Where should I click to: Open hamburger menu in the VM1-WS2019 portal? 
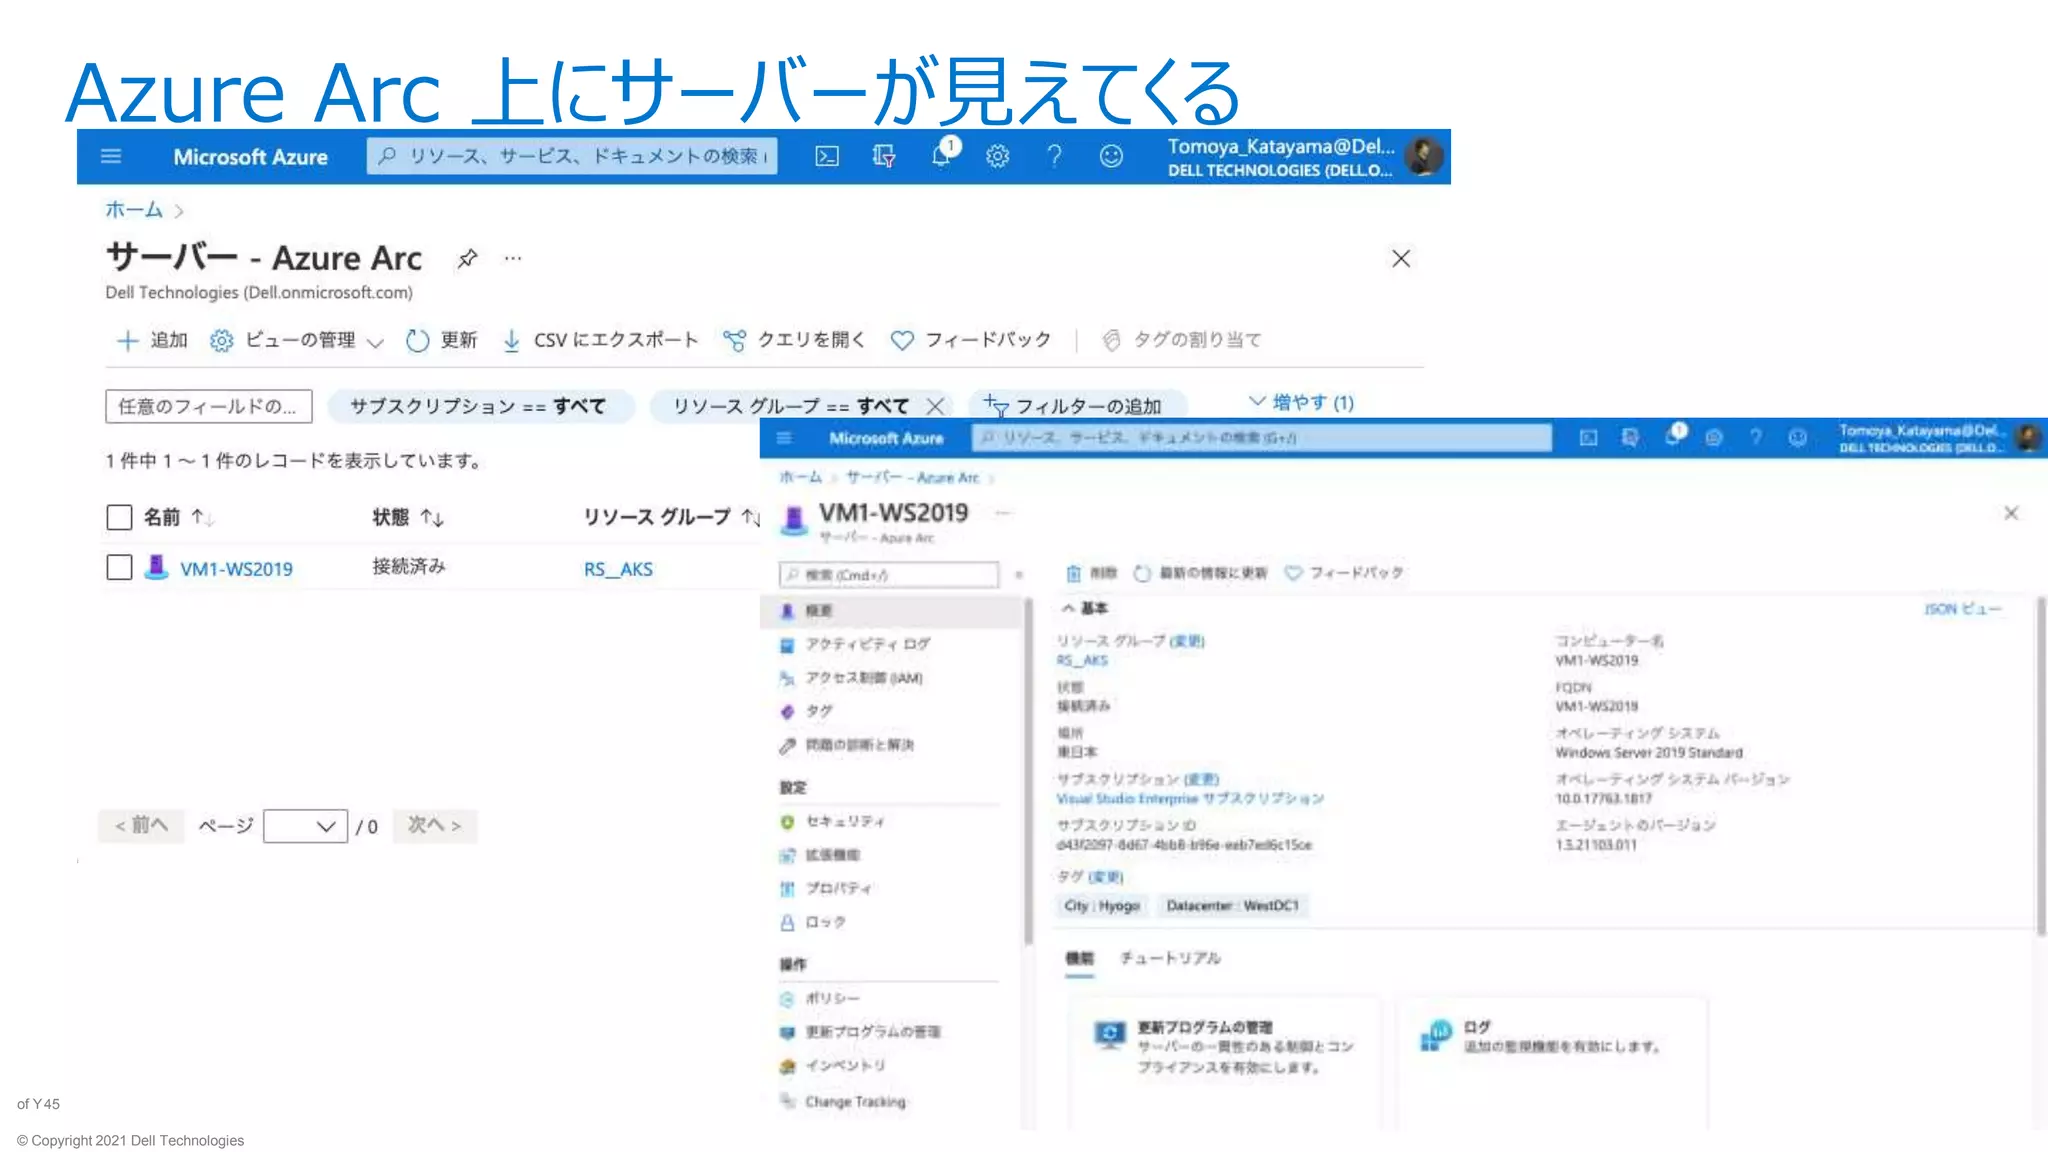click(x=784, y=438)
